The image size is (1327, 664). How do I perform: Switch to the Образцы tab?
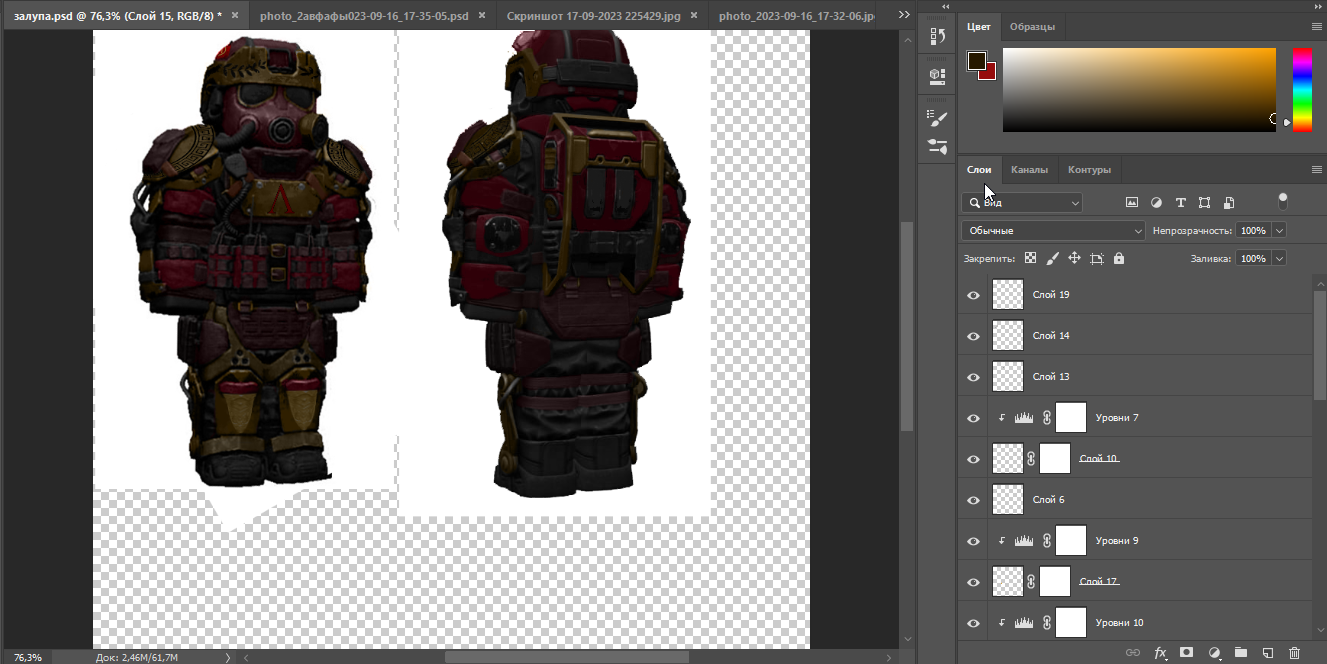1031,27
